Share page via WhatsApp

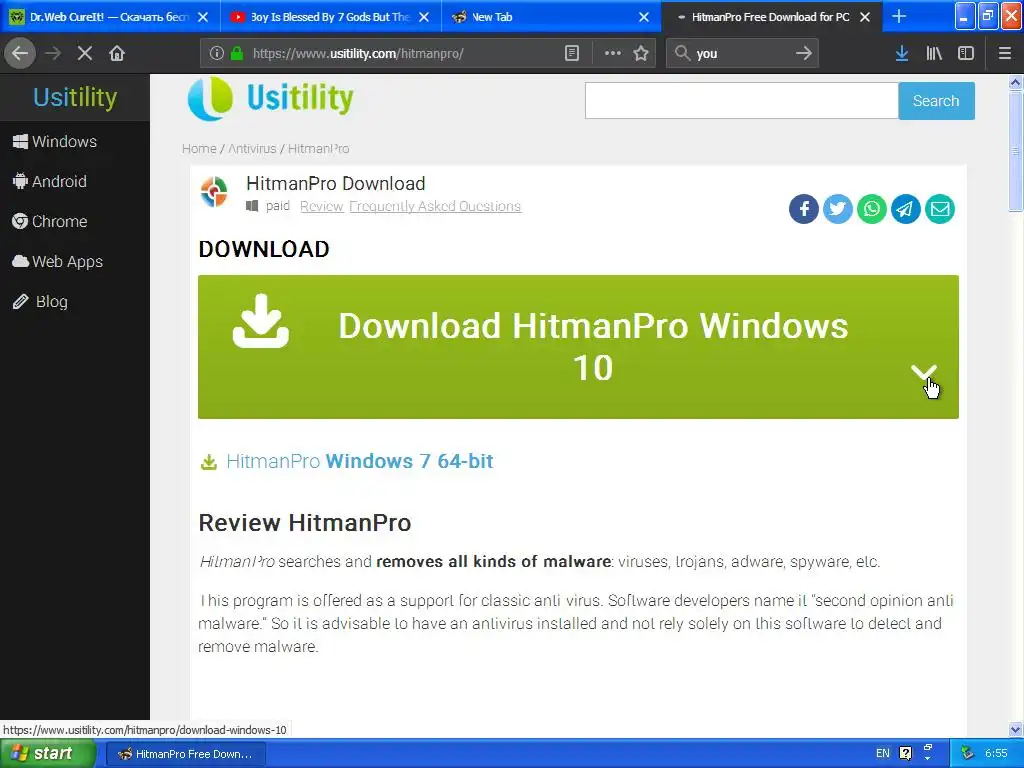coord(871,209)
